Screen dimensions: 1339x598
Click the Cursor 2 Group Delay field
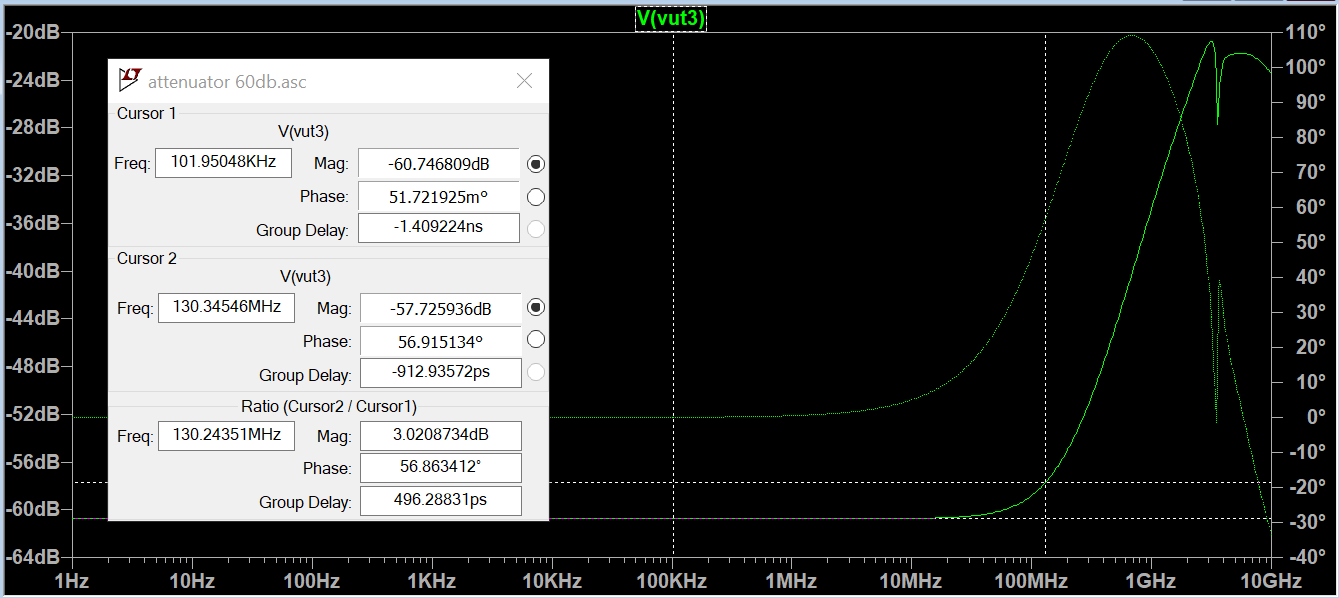(x=440, y=374)
